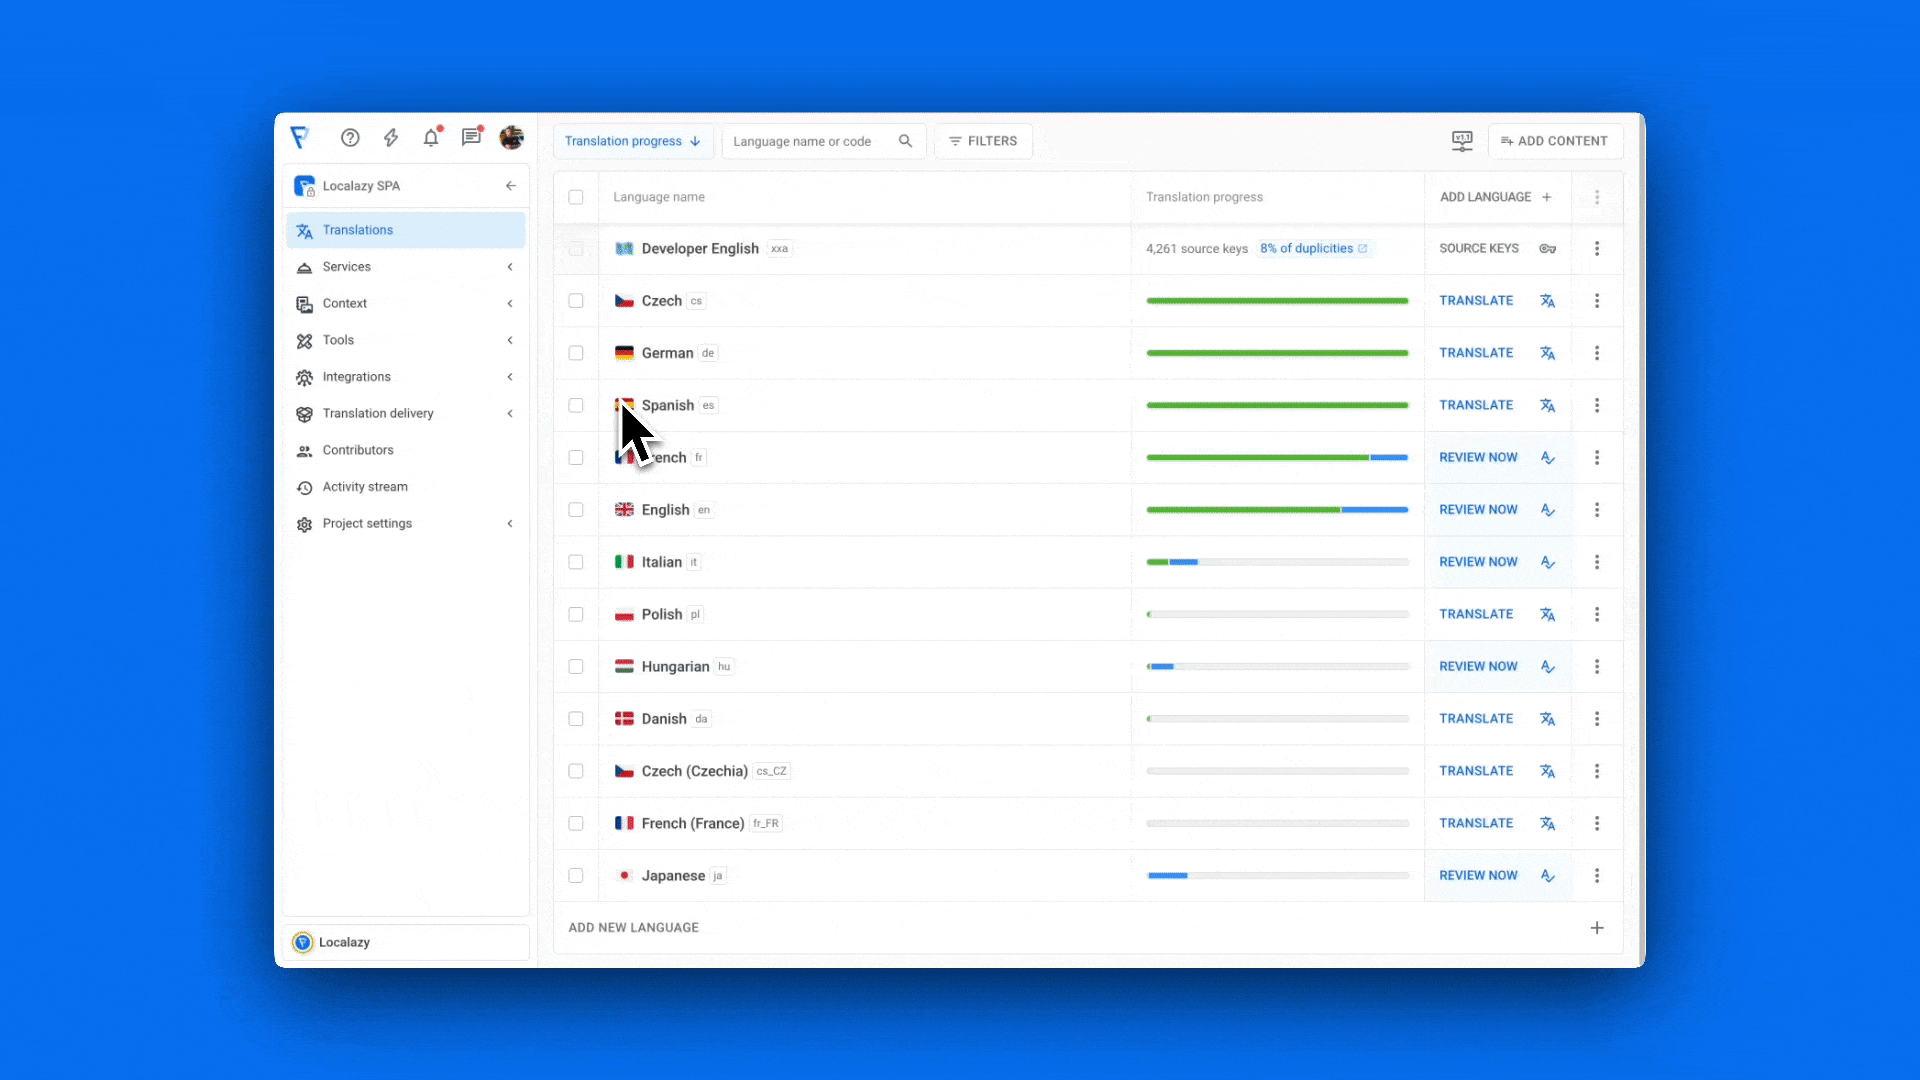1920x1080 pixels.
Task: Click the release version screen icon
Action: [x=1462, y=141]
